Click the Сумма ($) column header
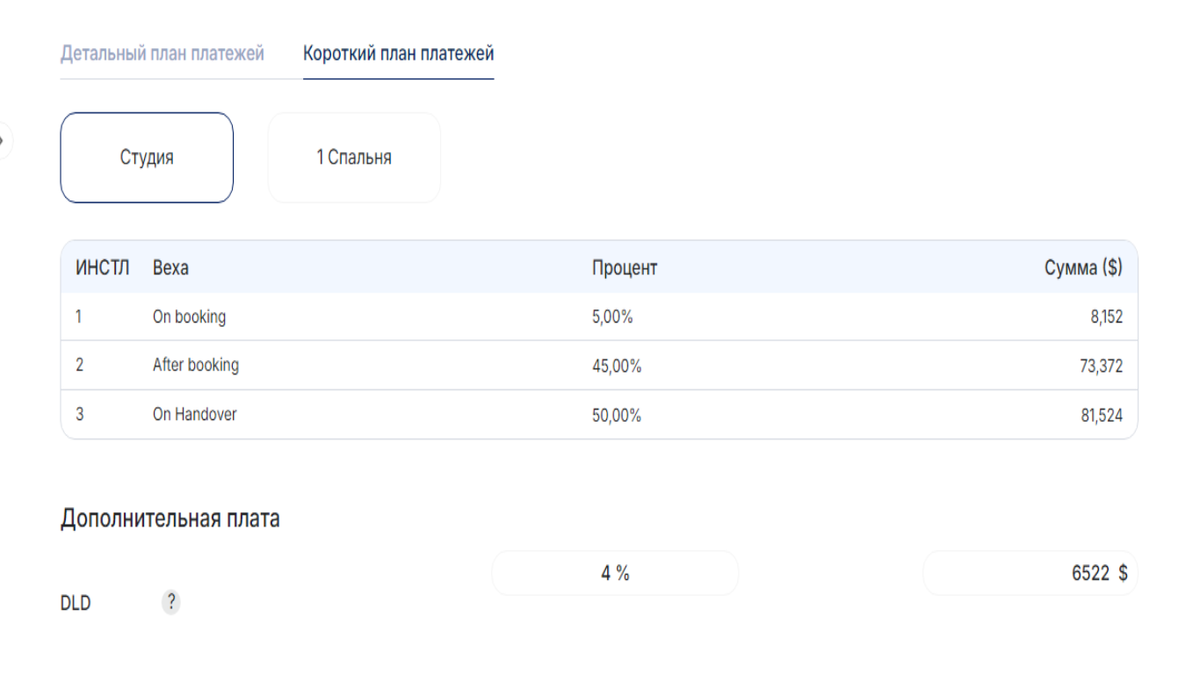 pyautogui.click(x=1083, y=268)
